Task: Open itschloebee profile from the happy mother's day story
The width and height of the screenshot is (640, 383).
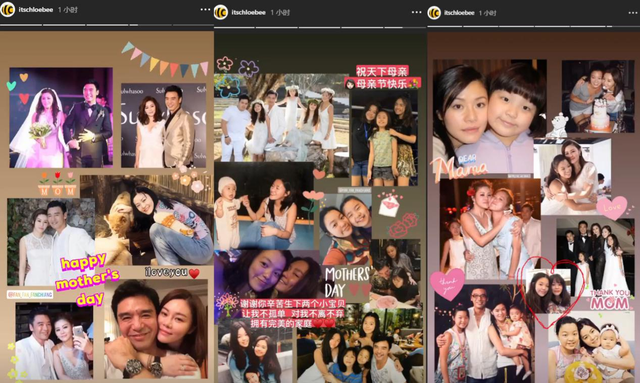Action: [36, 9]
